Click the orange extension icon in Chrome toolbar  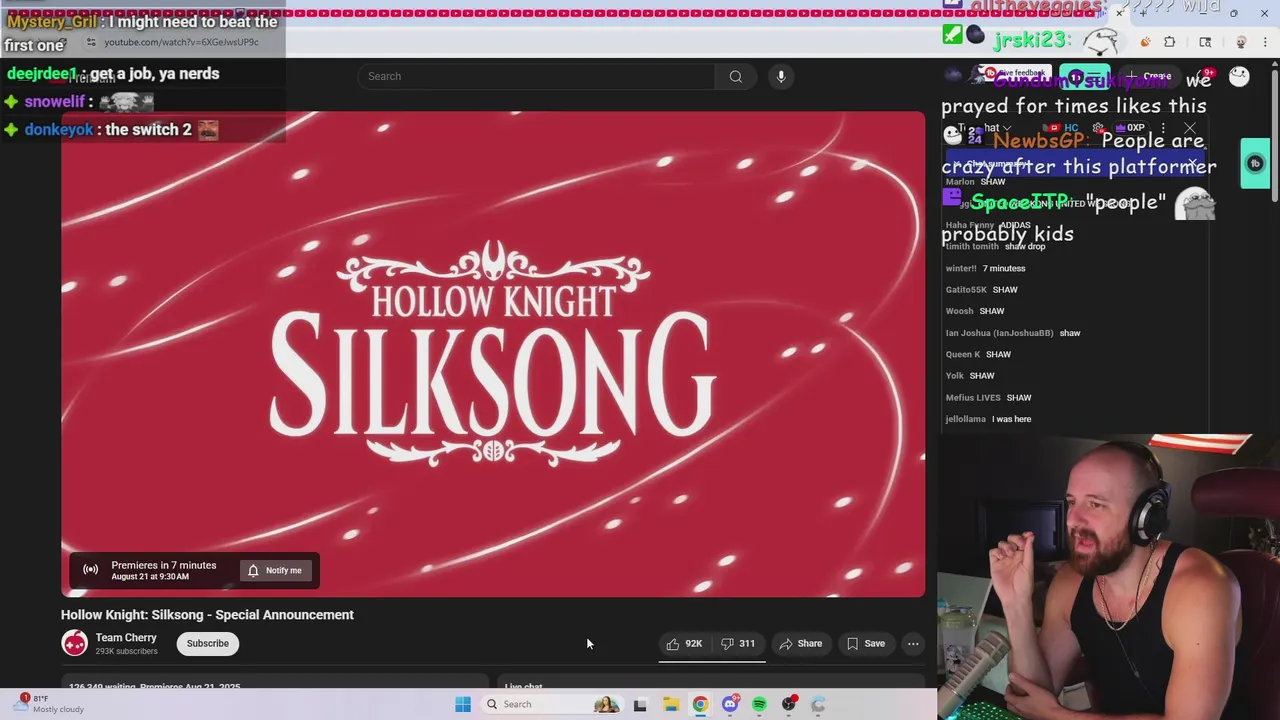1145,42
